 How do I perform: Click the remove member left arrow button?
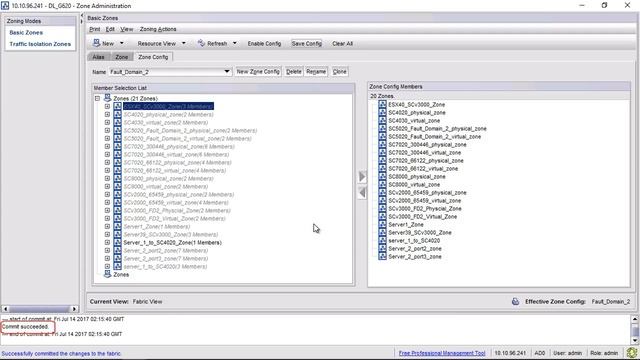tap(362, 193)
